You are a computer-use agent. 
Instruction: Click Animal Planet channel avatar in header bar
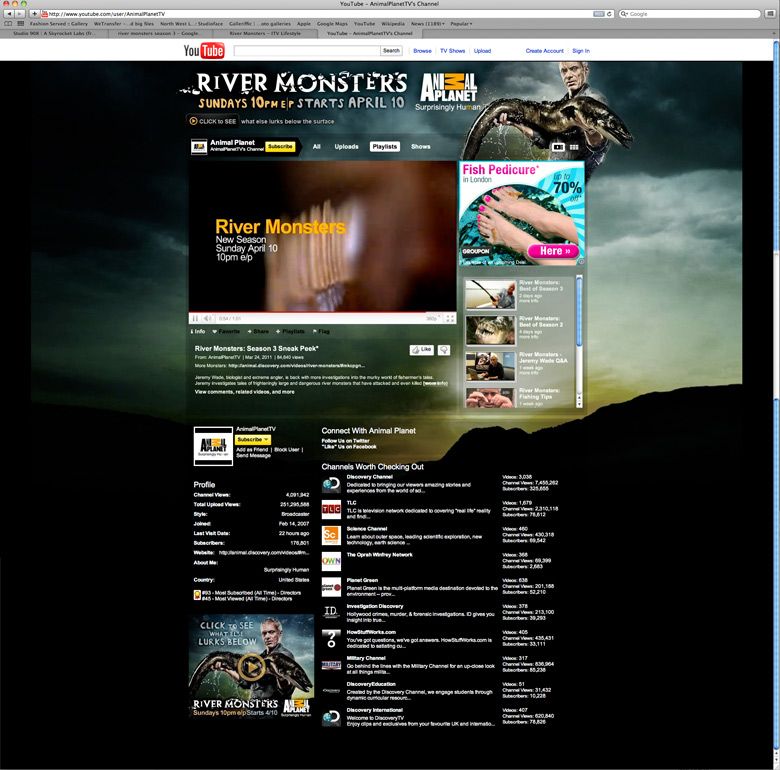(x=199, y=147)
